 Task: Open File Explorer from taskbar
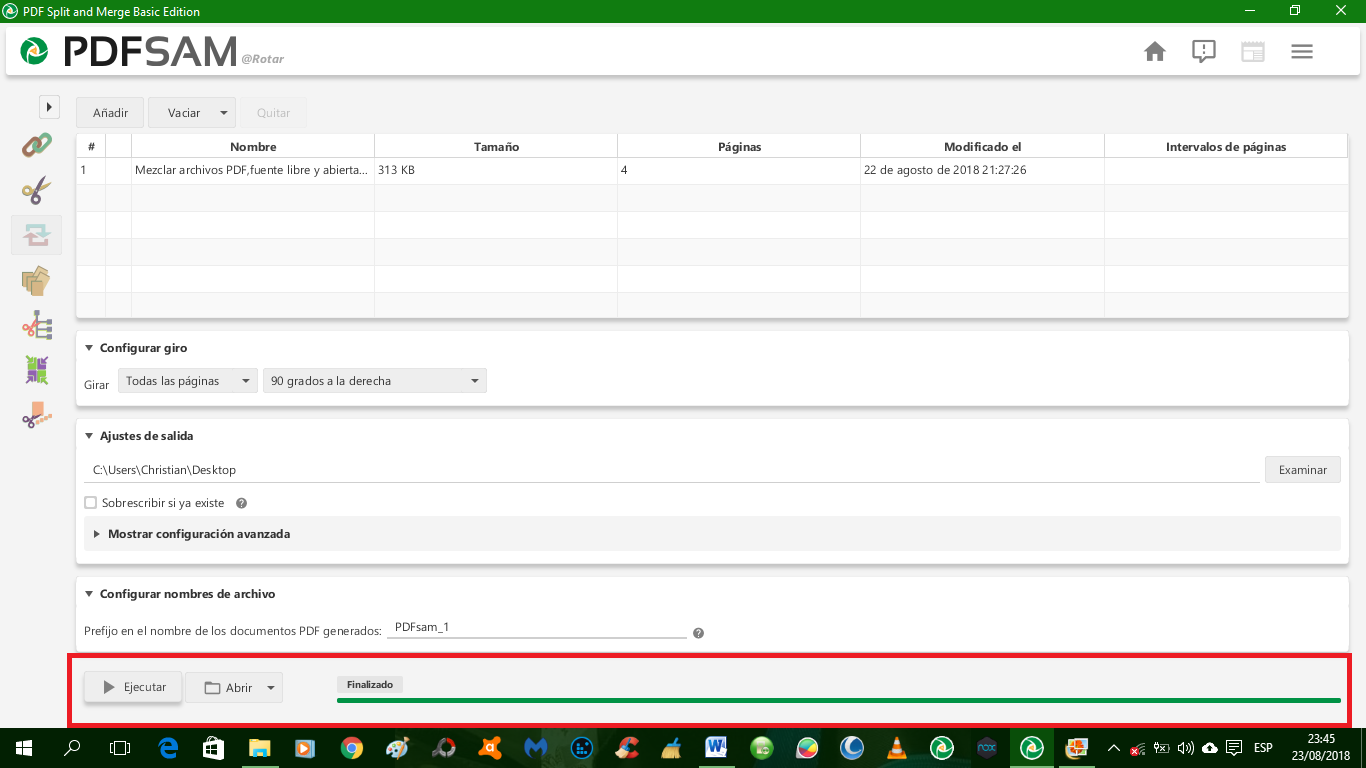click(x=259, y=748)
